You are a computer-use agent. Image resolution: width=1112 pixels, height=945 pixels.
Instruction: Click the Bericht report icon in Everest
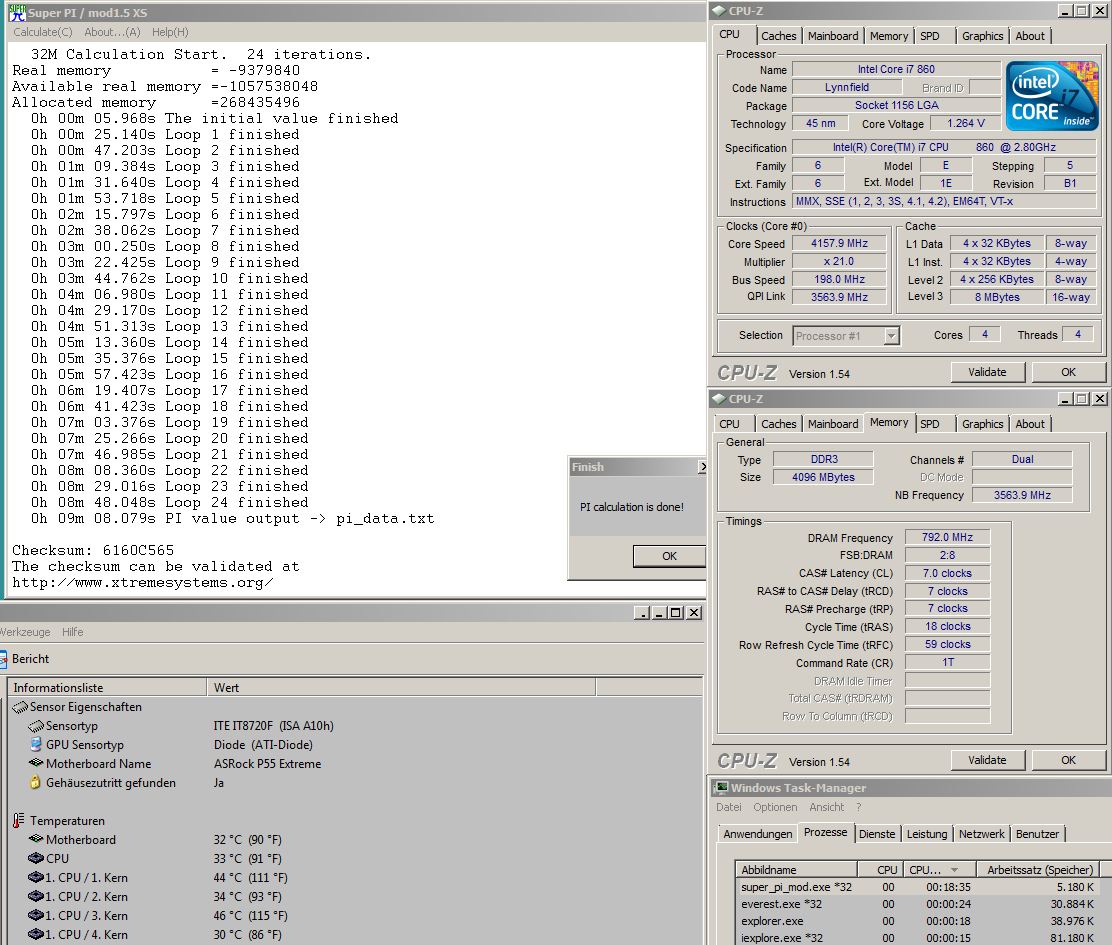coord(3,659)
